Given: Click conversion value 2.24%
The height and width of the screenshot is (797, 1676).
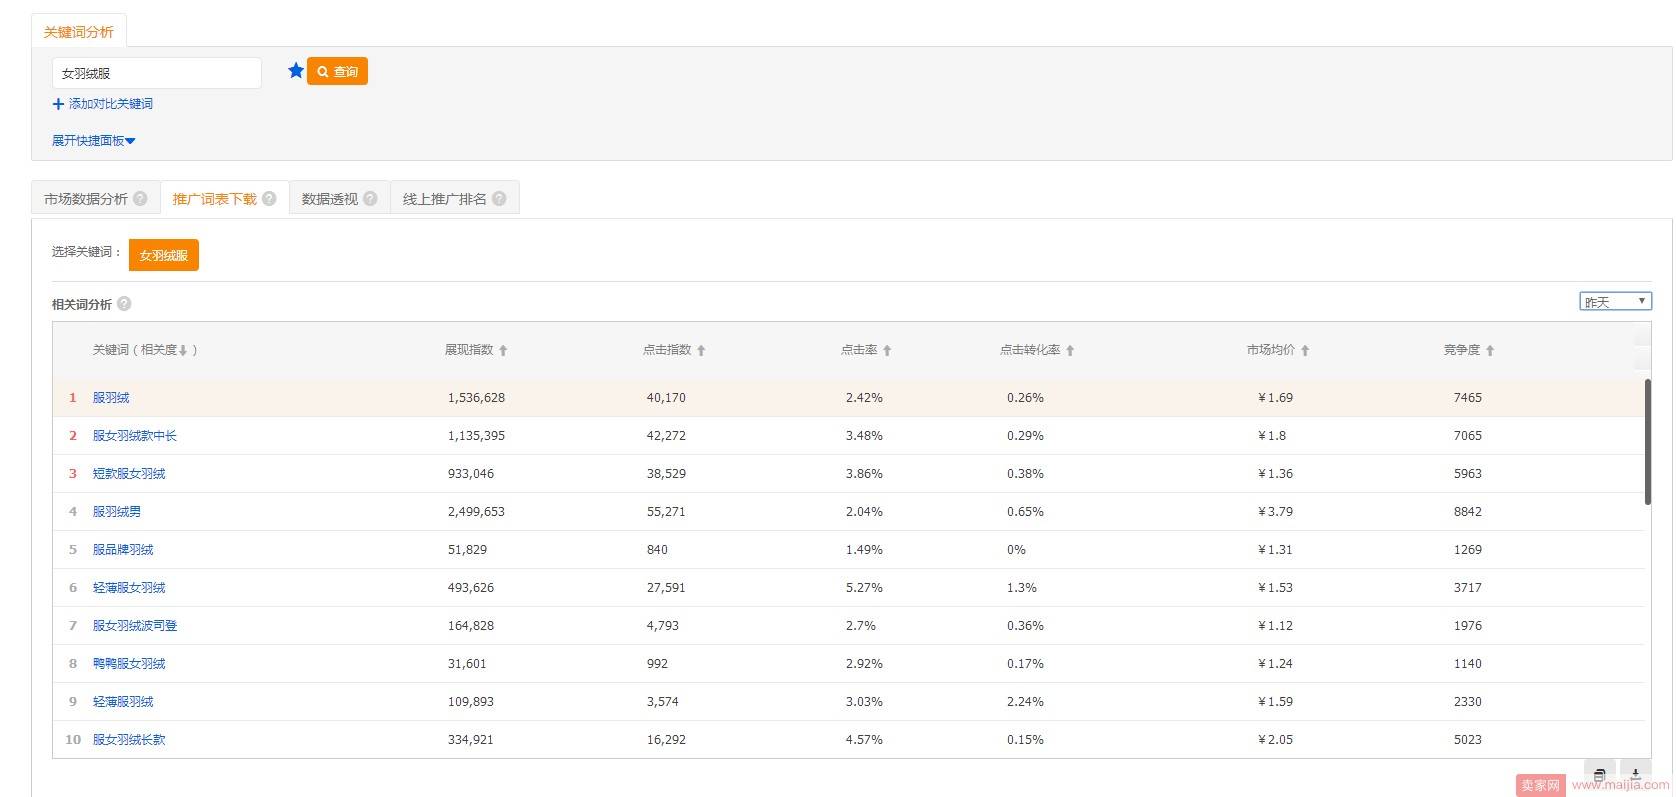Looking at the screenshot, I should [x=1025, y=702].
